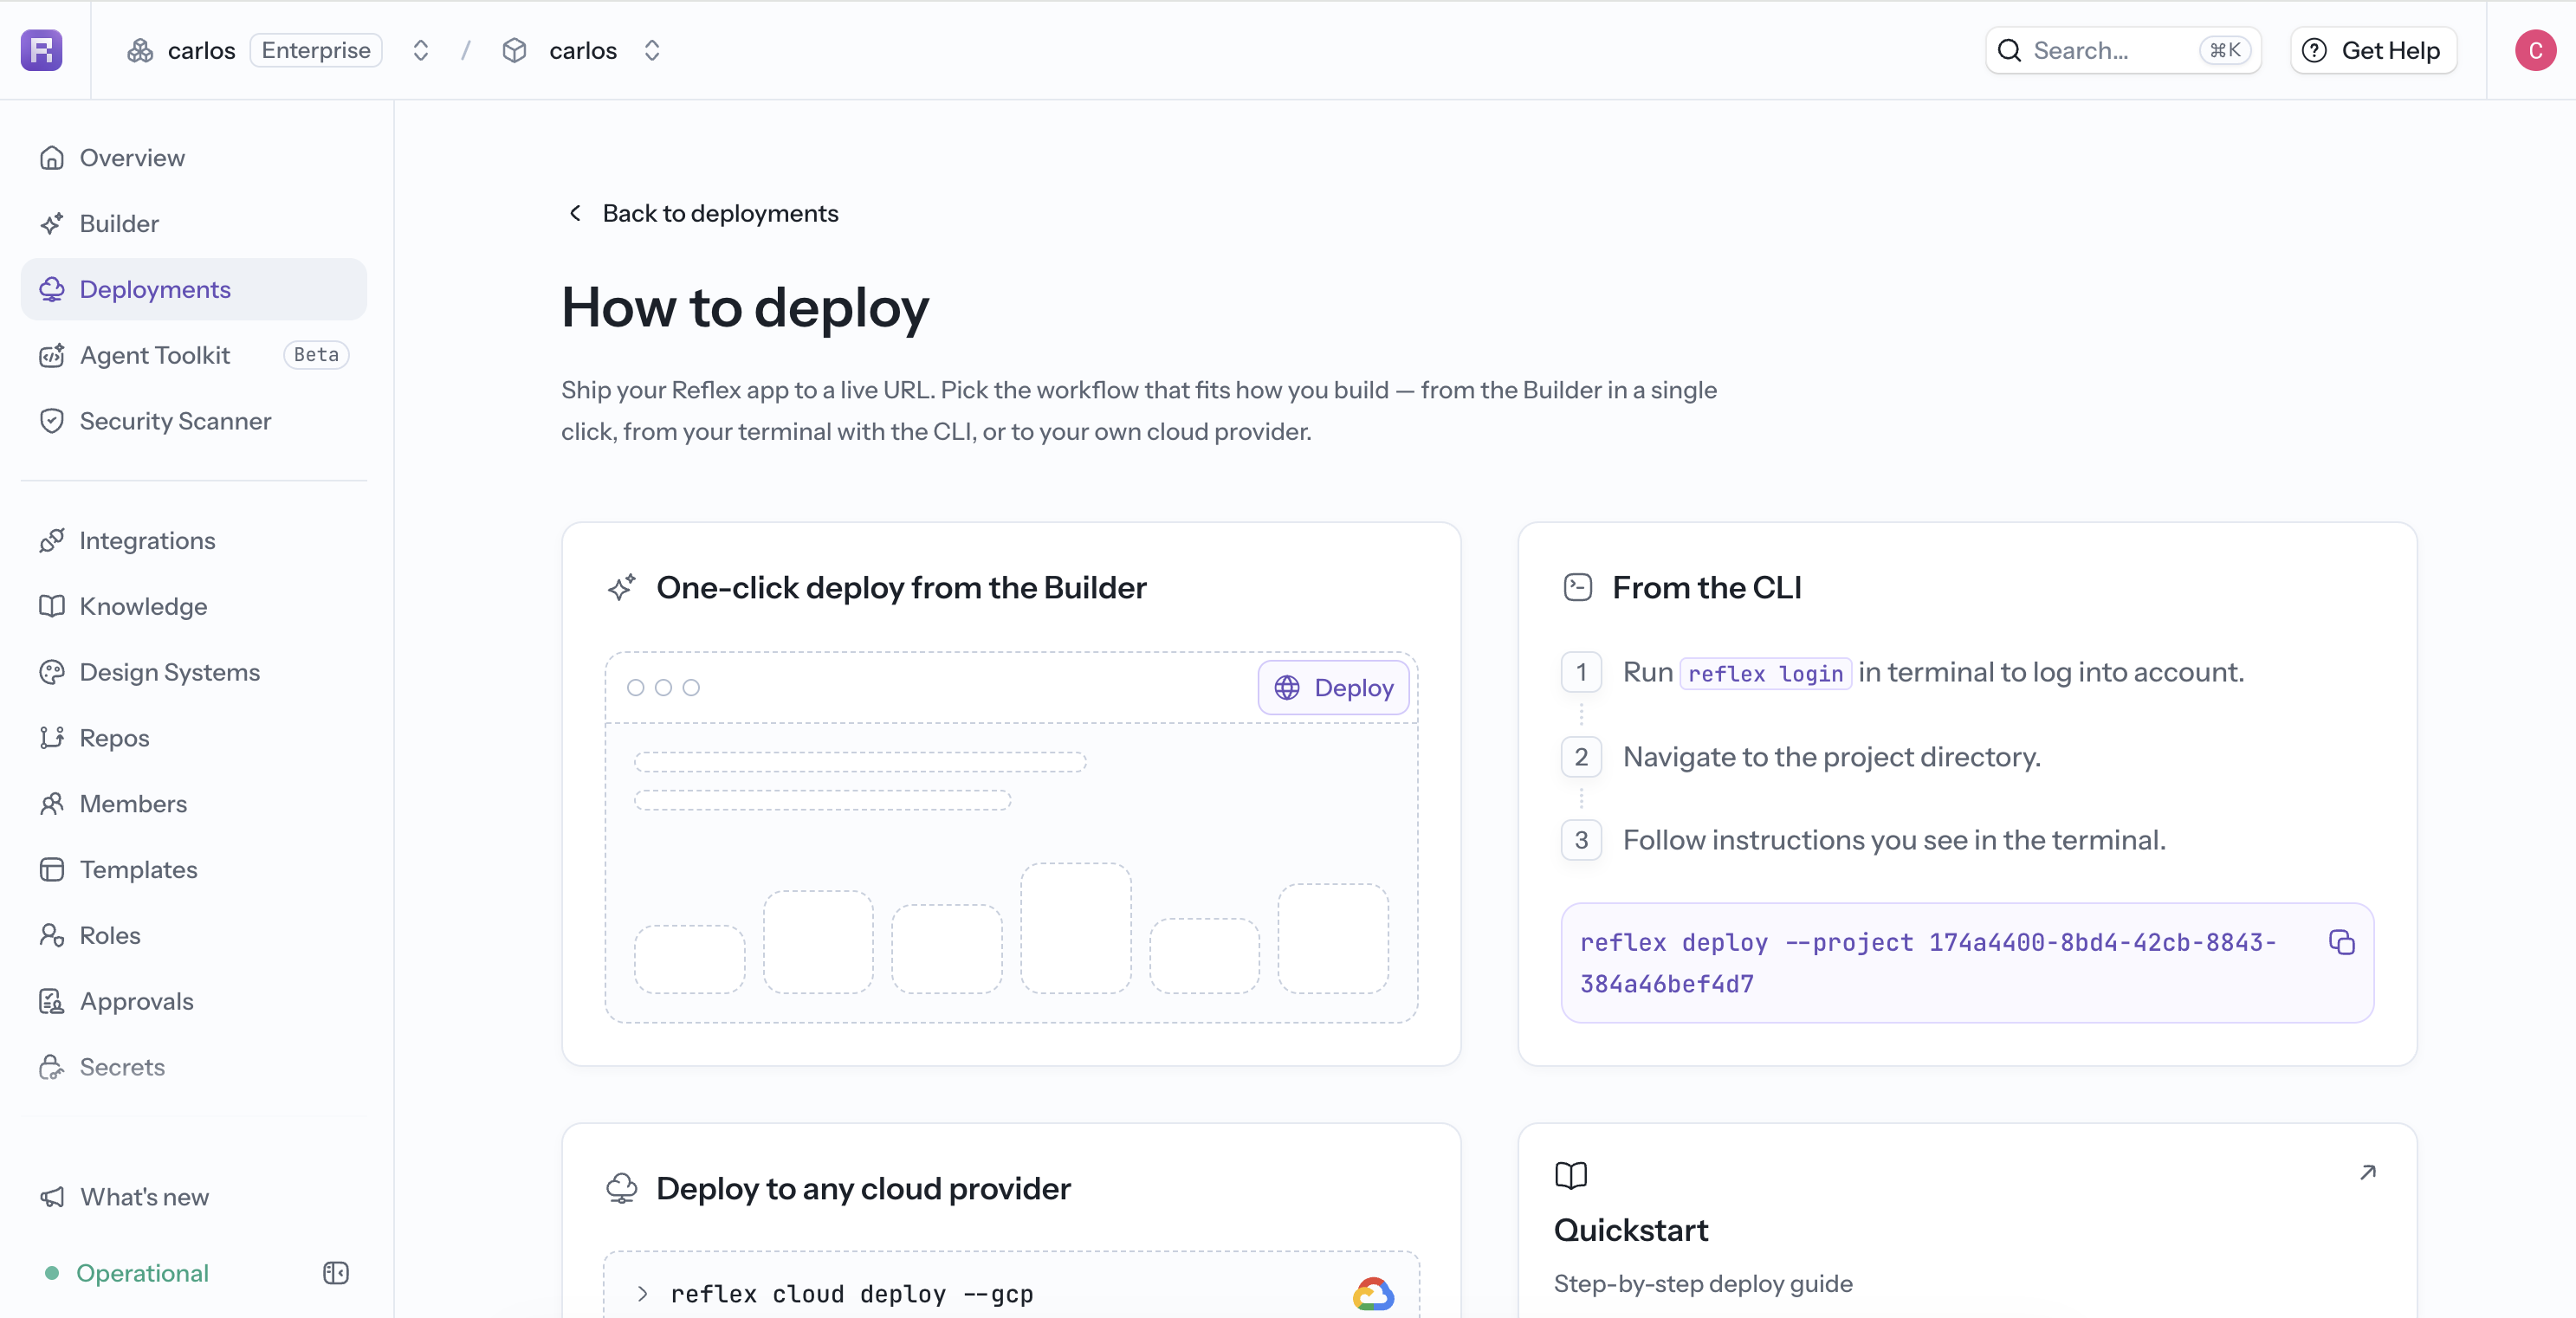Click the Enterprise plan badge
The image size is (2576, 1318).
pyautogui.click(x=316, y=50)
